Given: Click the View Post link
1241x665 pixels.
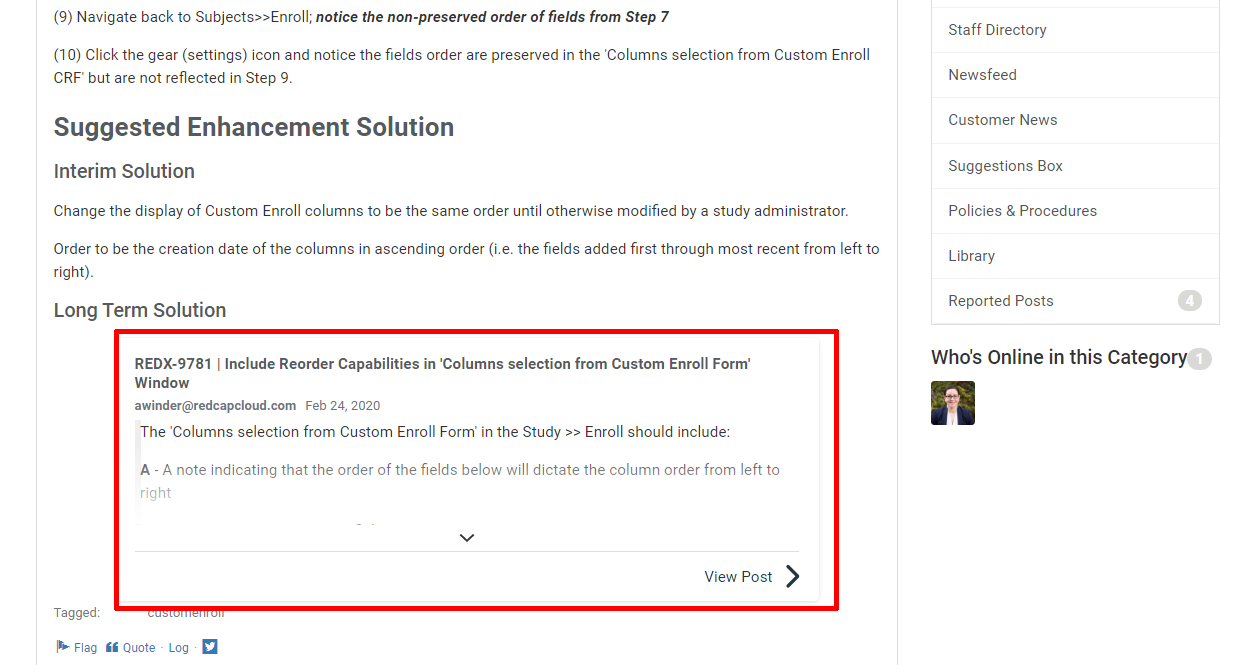Looking at the screenshot, I should tap(738, 577).
